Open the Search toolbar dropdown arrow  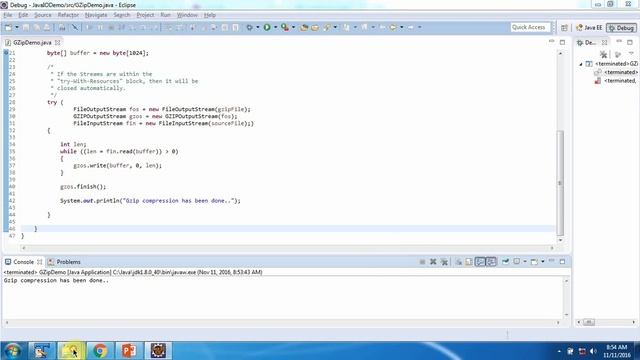point(335,27)
